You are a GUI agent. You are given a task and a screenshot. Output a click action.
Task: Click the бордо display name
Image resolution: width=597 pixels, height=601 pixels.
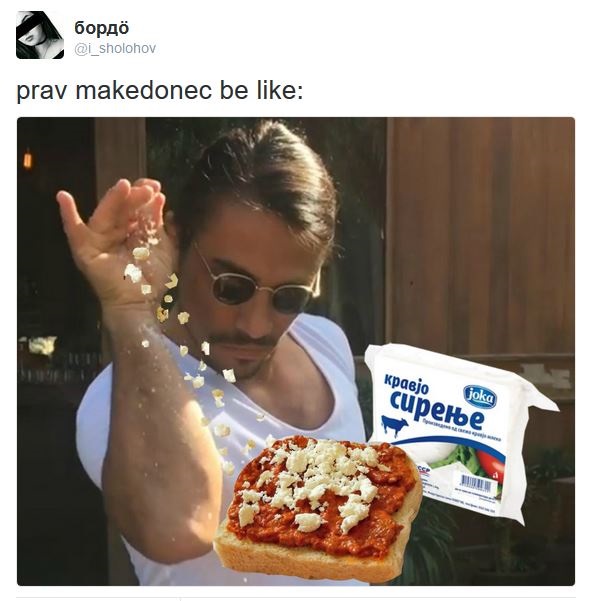(102, 28)
